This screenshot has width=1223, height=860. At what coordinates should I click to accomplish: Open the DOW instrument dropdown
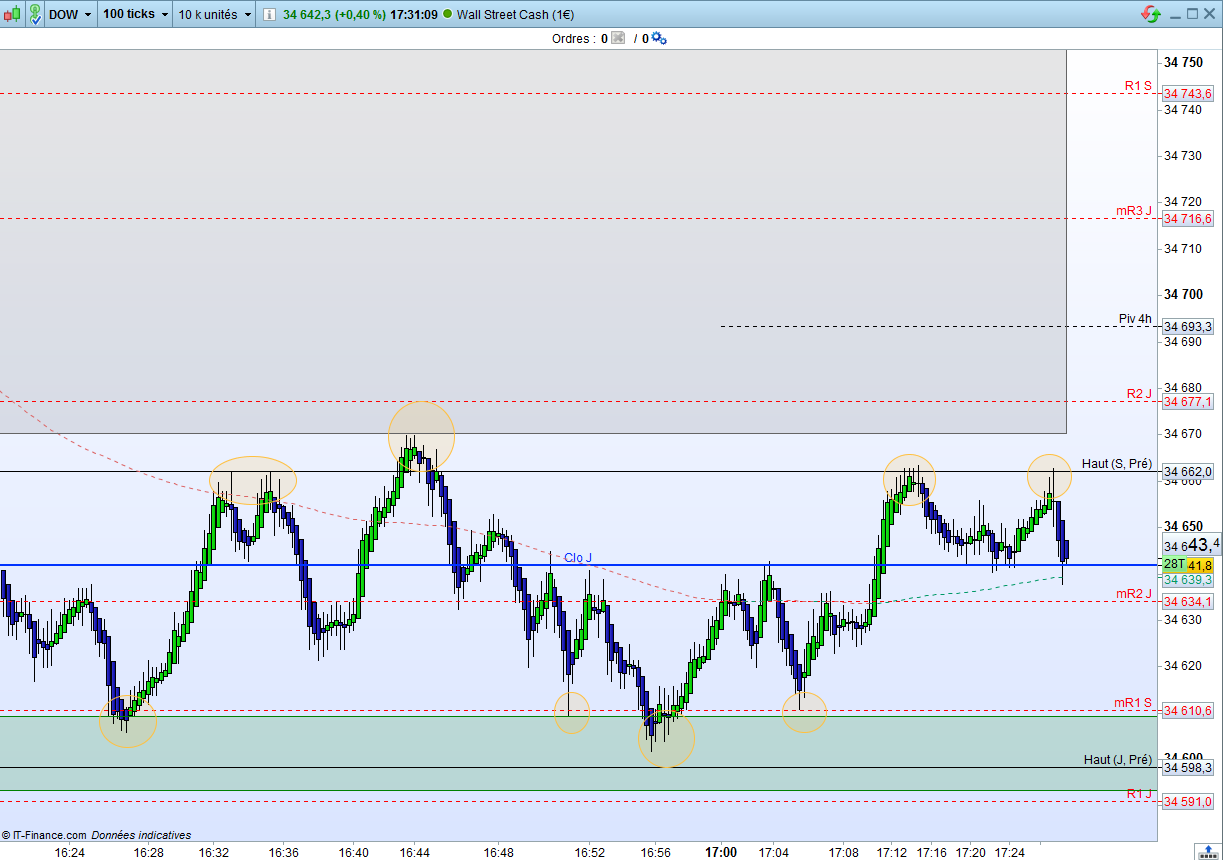pos(70,14)
